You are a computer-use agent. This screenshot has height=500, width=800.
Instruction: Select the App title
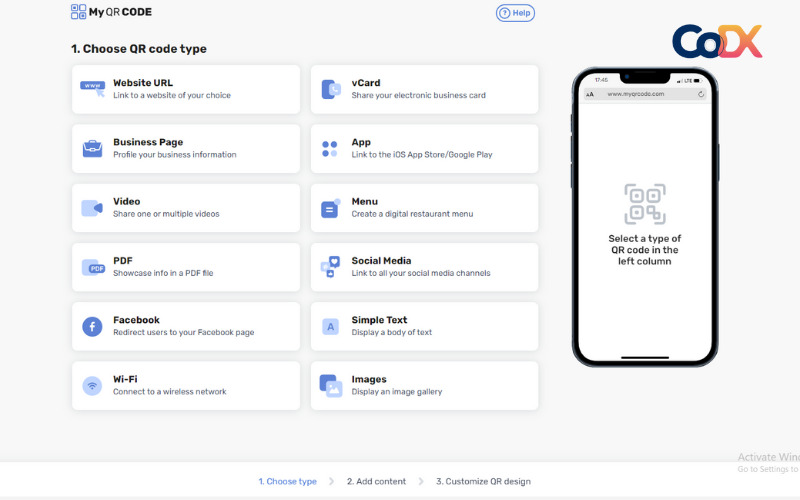pos(361,142)
